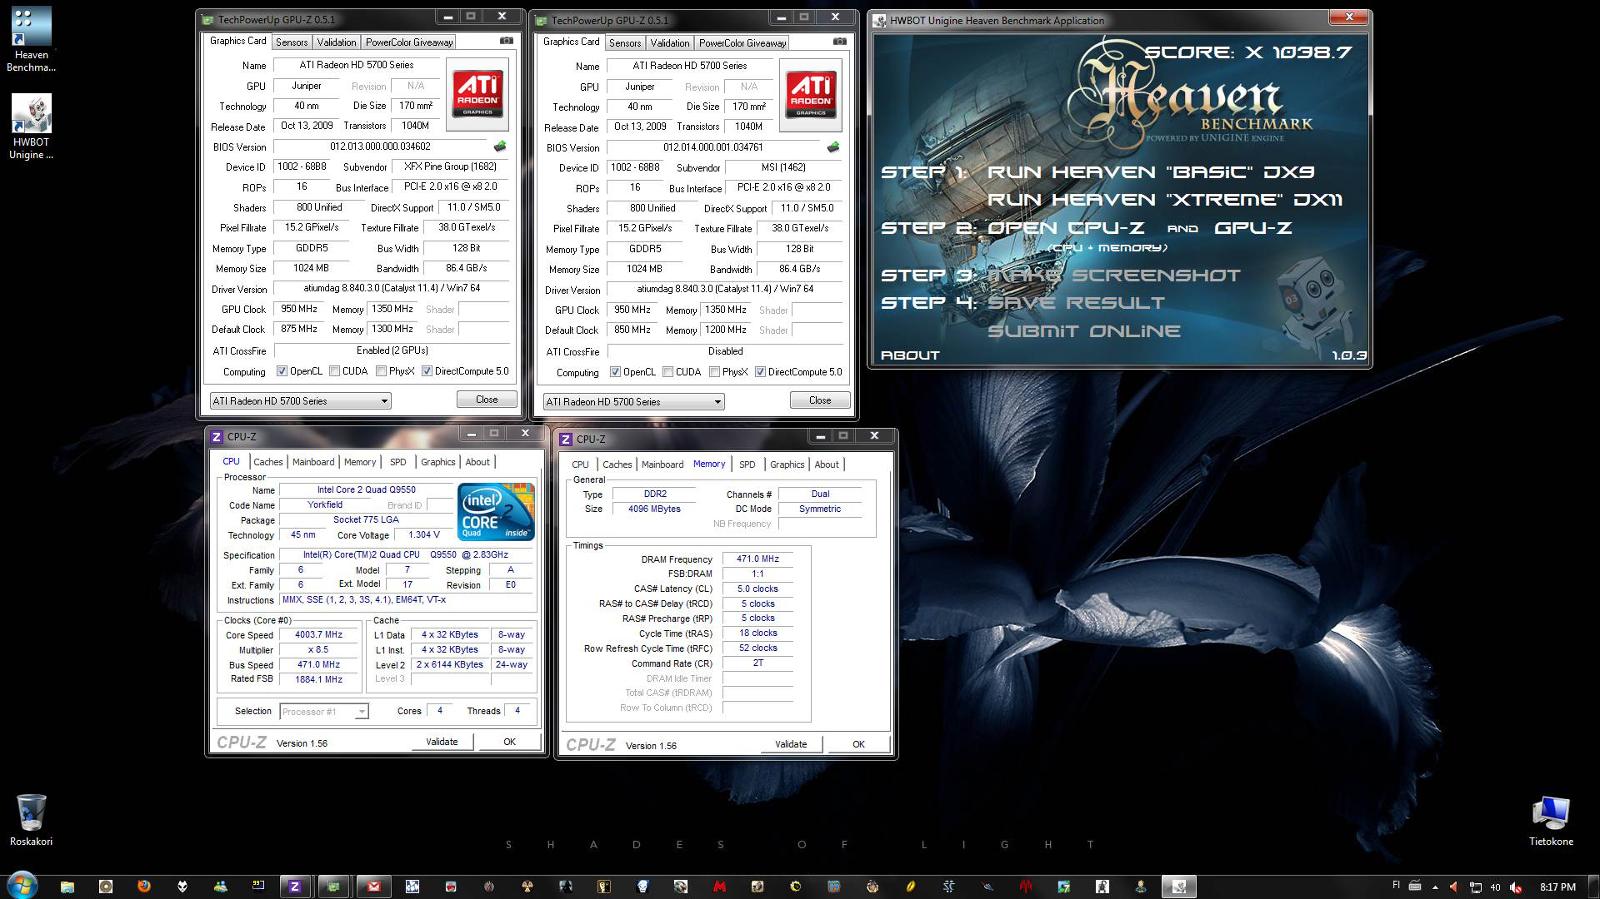The image size is (1600, 899).
Task: Switch to Caches tab in CPU-Z processor window
Action: click(x=268, y=462)
